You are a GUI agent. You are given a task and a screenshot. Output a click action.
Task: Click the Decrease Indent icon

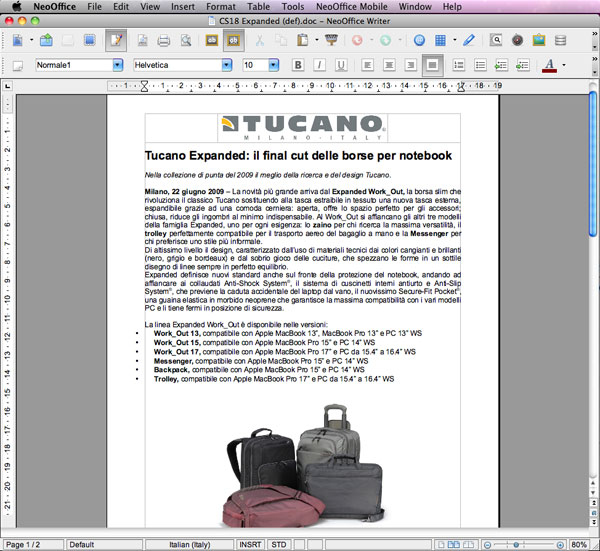click(x=501, y=65)
